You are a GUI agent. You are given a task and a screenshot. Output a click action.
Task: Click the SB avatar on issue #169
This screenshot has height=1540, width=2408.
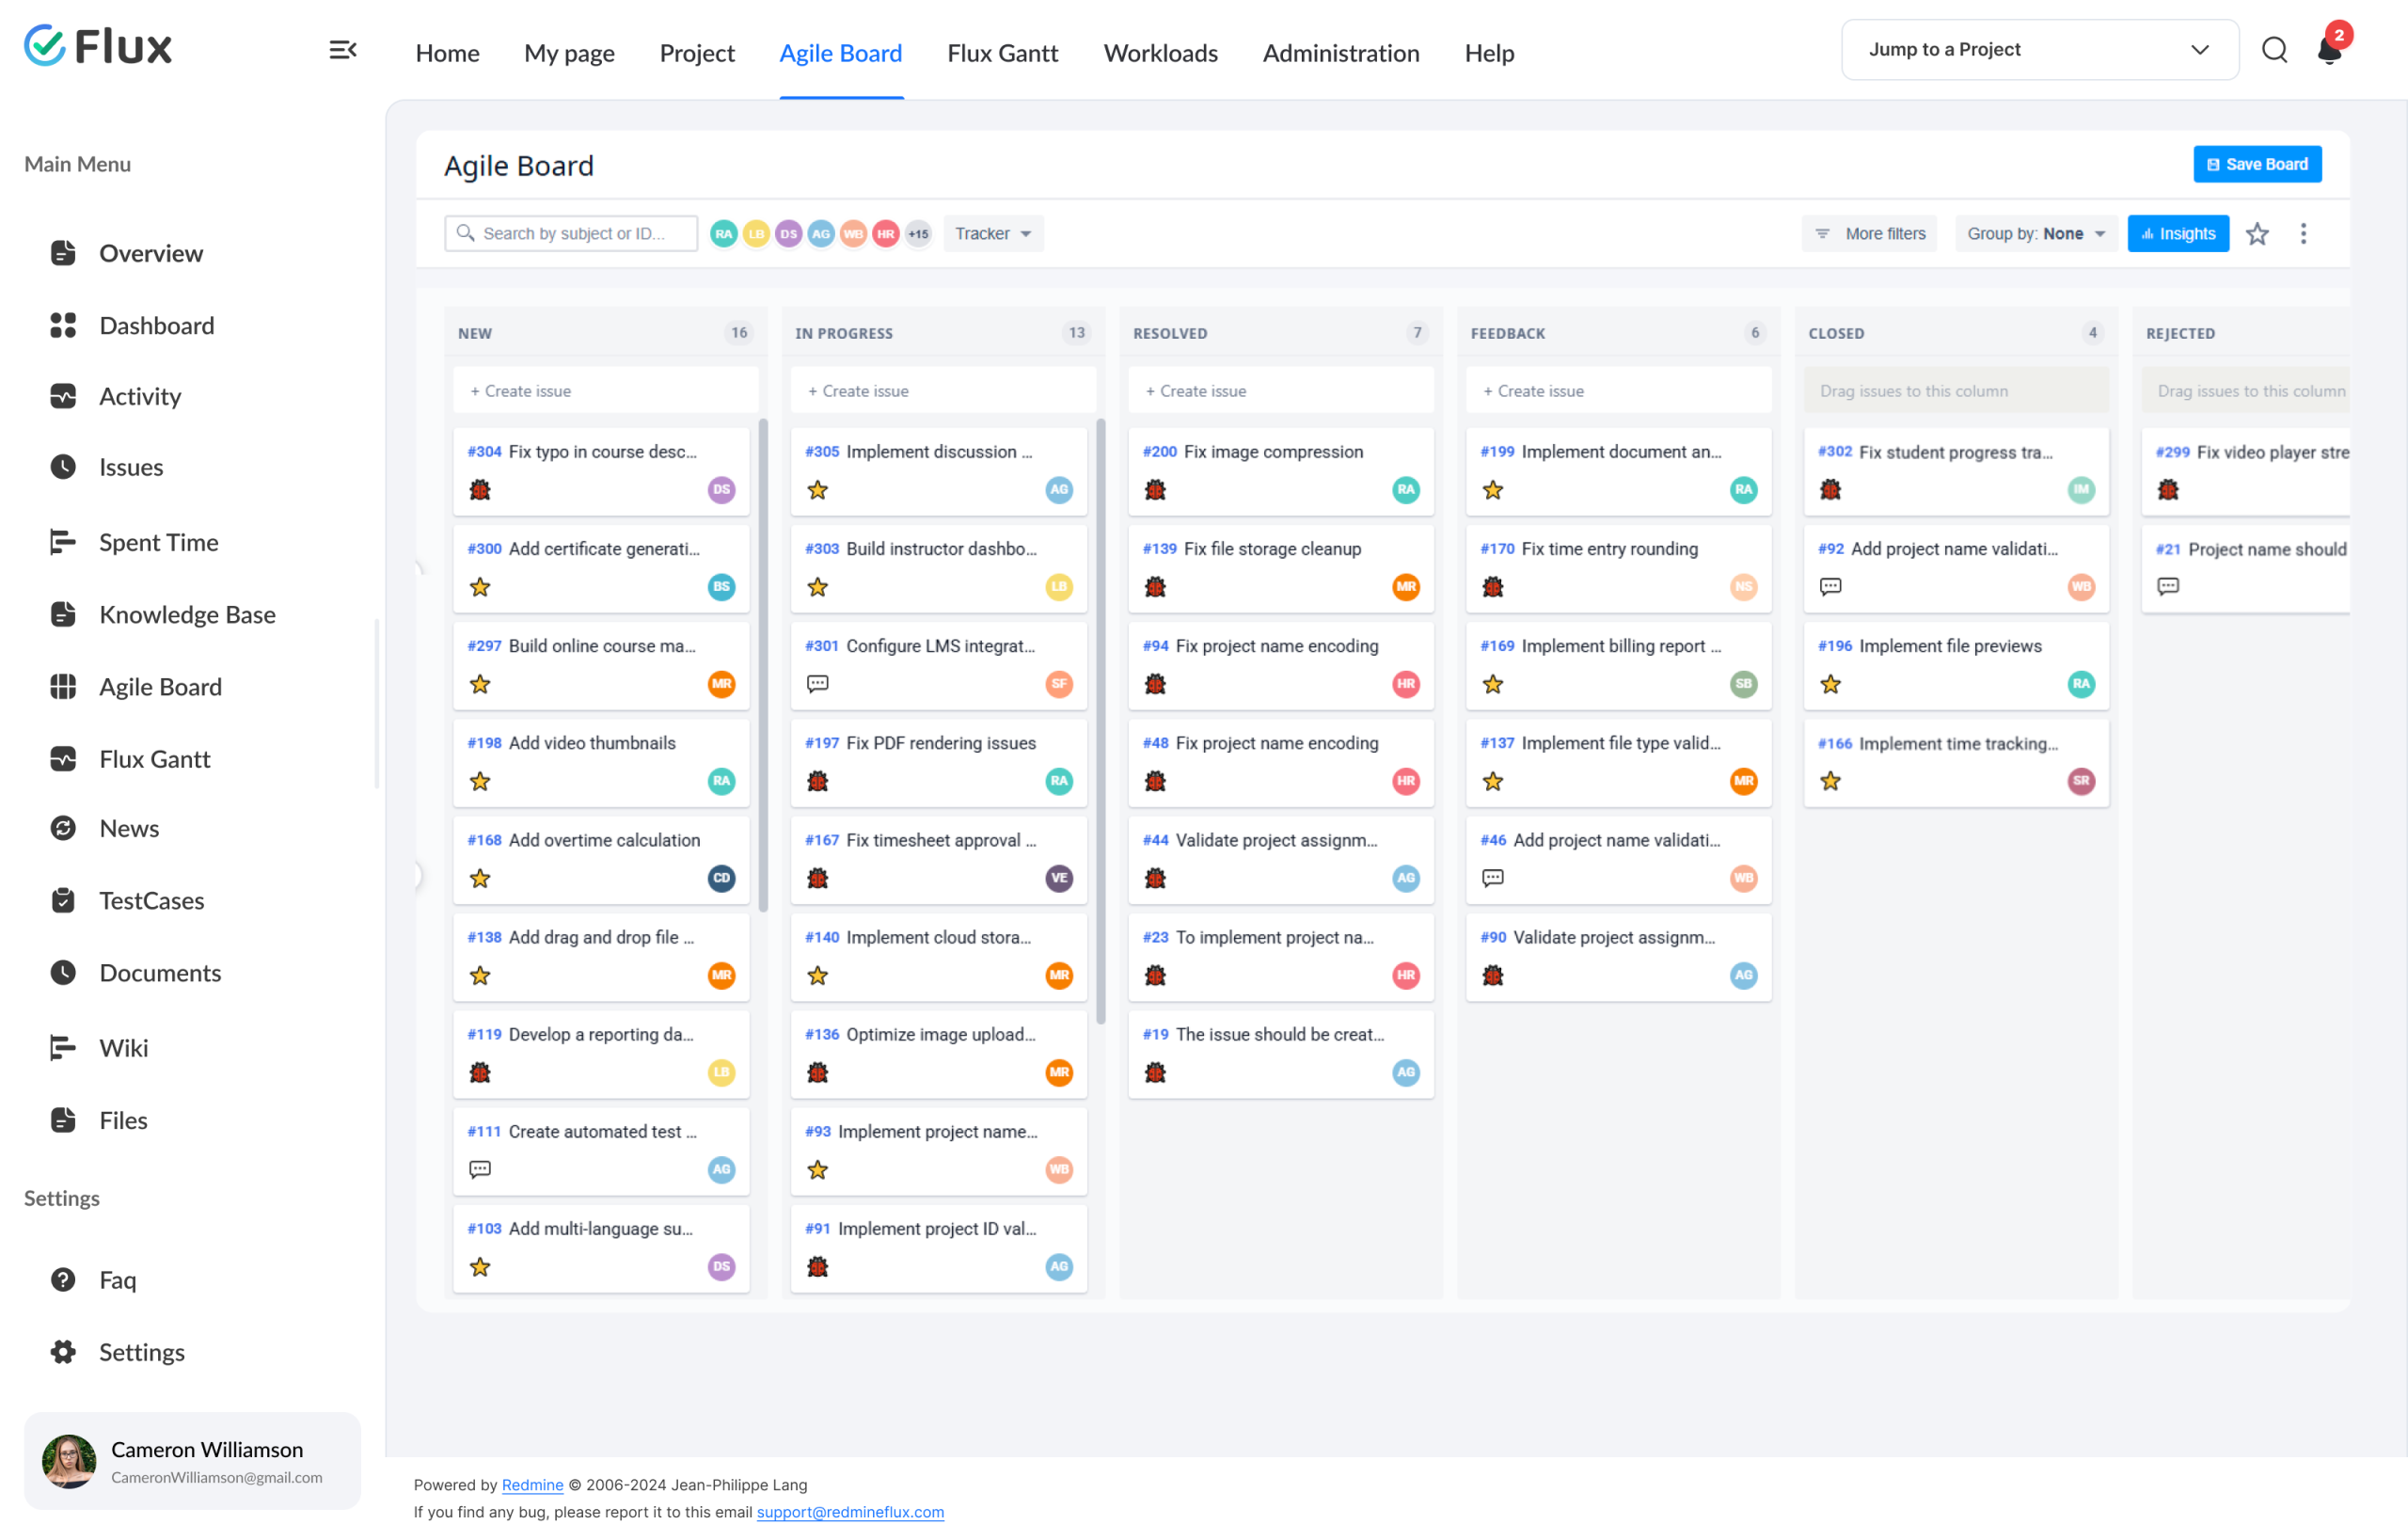pos(1743,684)
